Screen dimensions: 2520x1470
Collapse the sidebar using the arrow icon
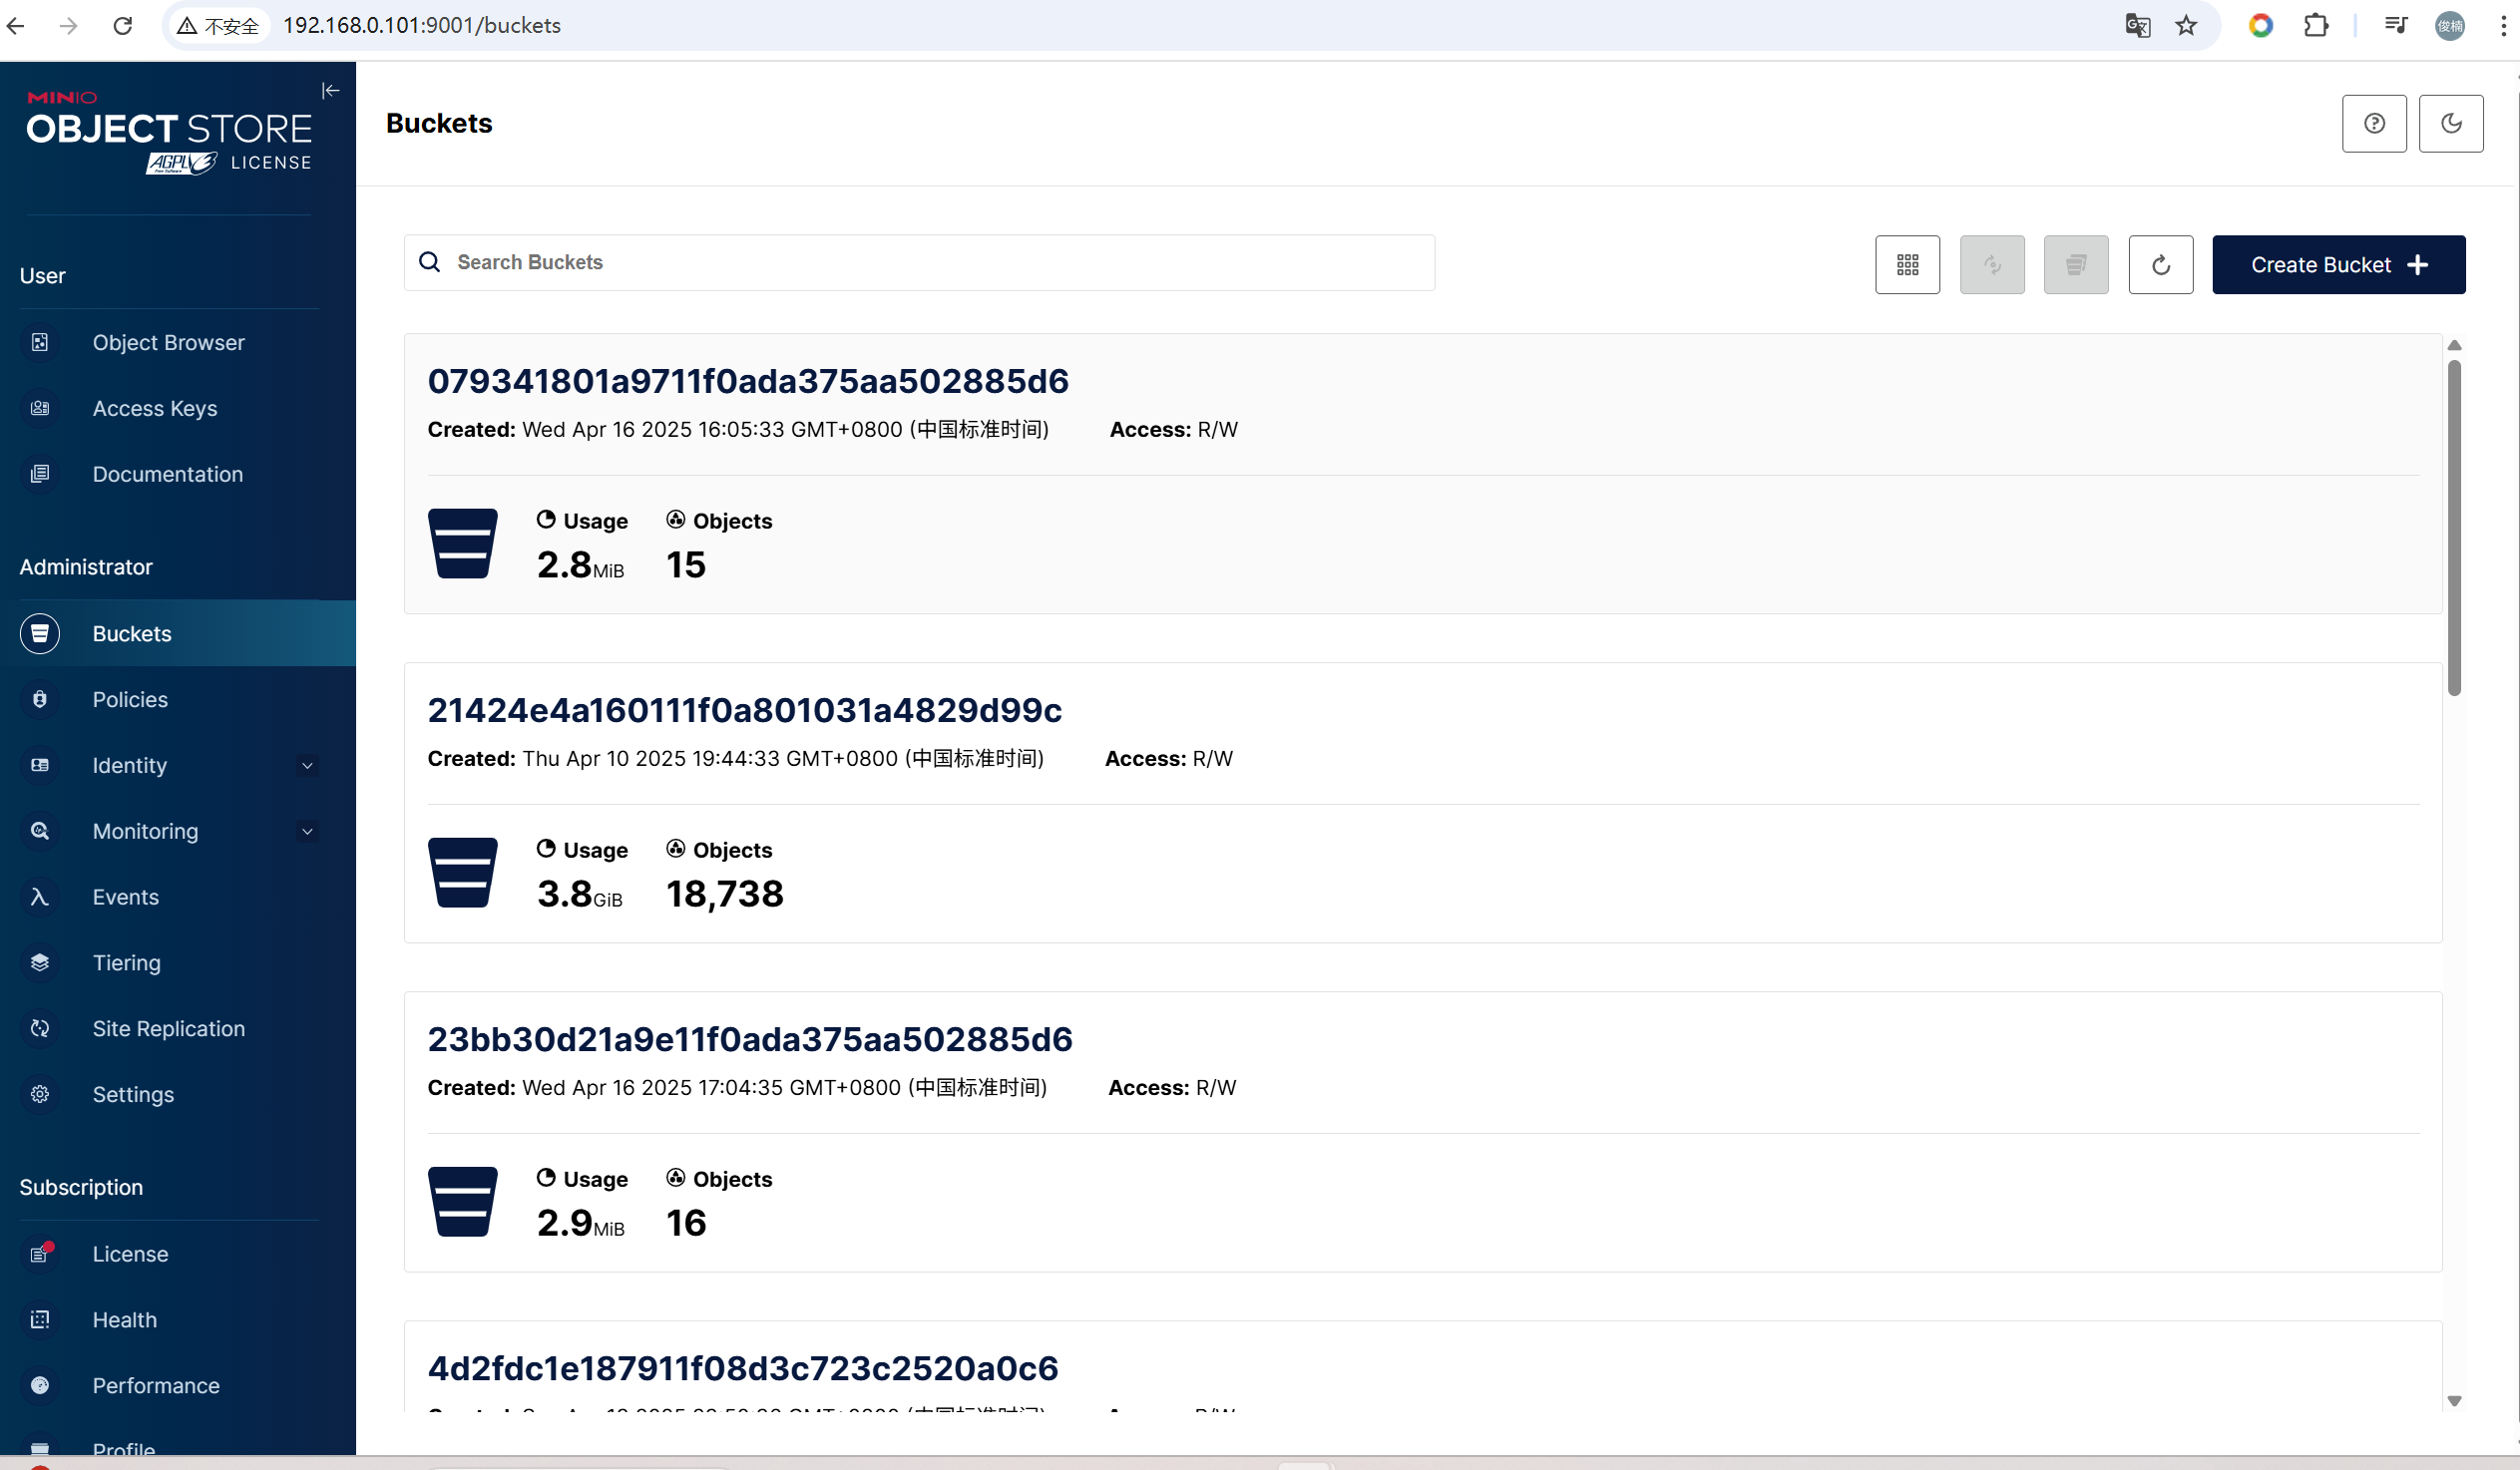point(331,91)
